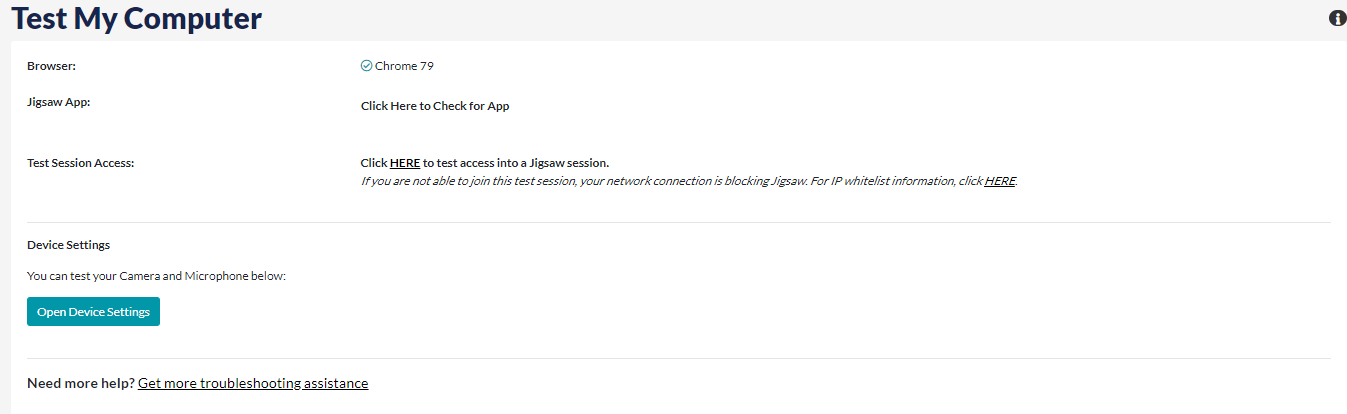Click the Device Settings section heading
This screenshot has height=414, width=1347.
coord(68,245)
